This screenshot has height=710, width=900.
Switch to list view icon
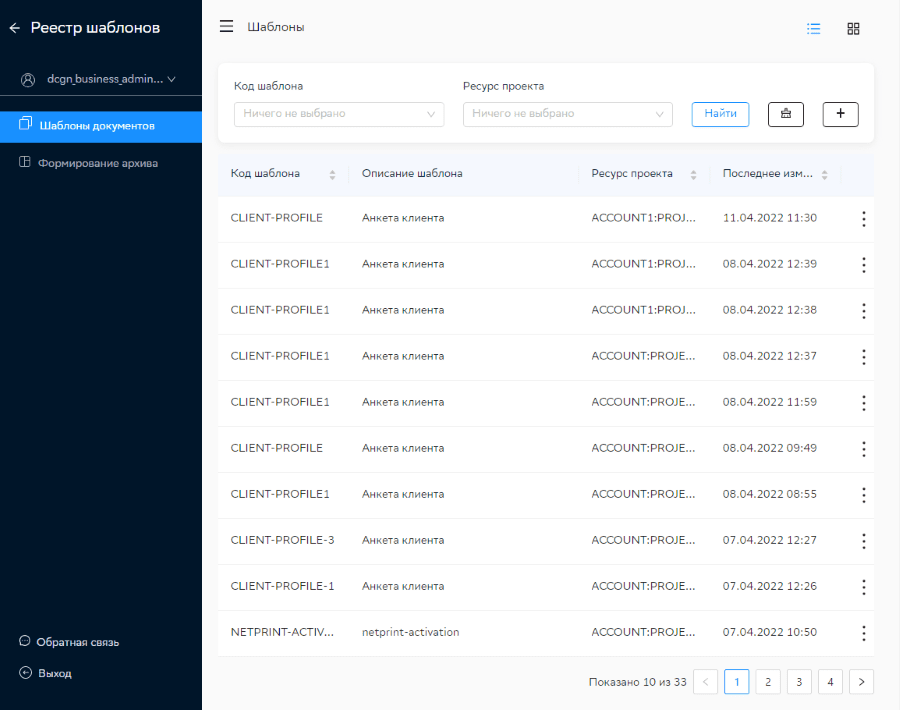814,29
